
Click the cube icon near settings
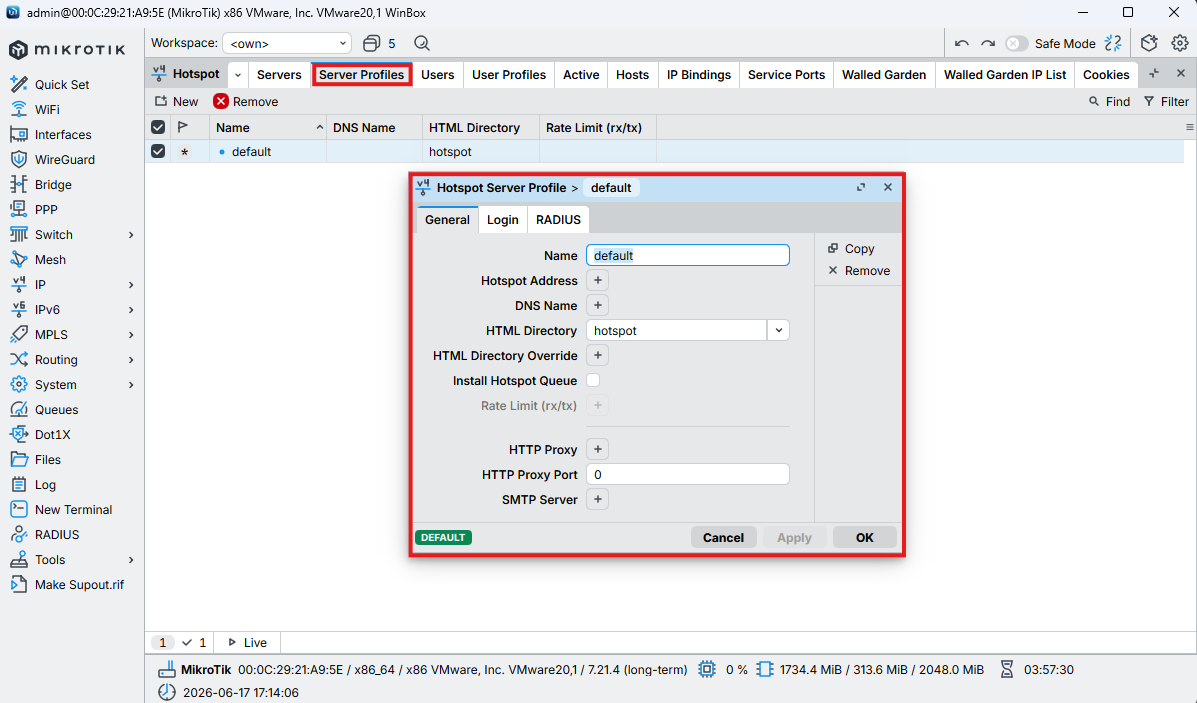(1149, 44)
